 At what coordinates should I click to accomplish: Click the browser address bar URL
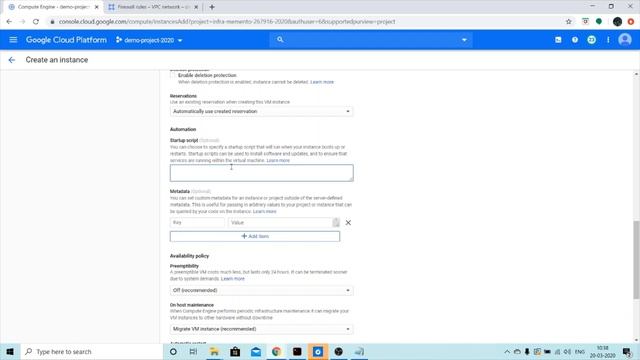point(227,22)
